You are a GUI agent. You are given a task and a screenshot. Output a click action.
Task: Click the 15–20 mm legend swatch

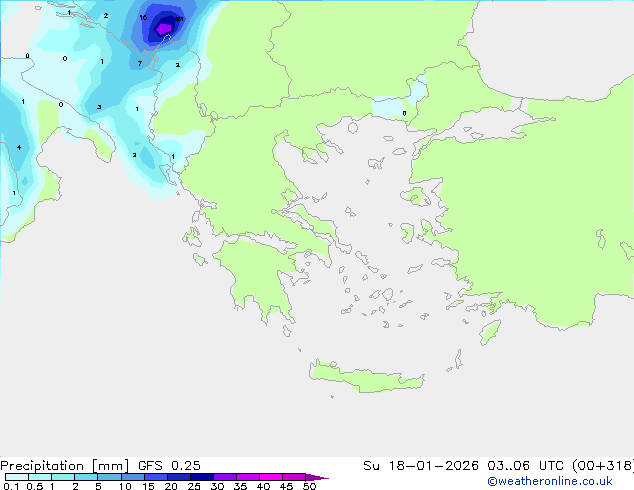pos(156,477)
